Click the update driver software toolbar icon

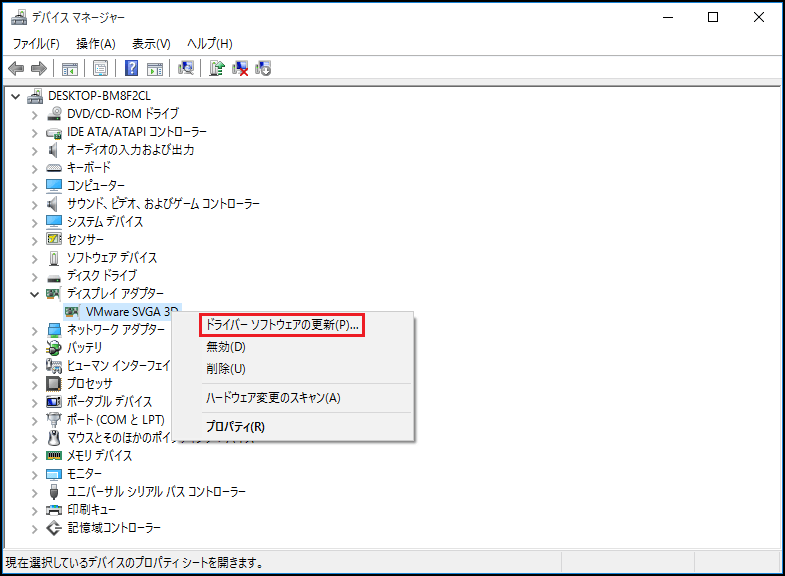(217, 68)
